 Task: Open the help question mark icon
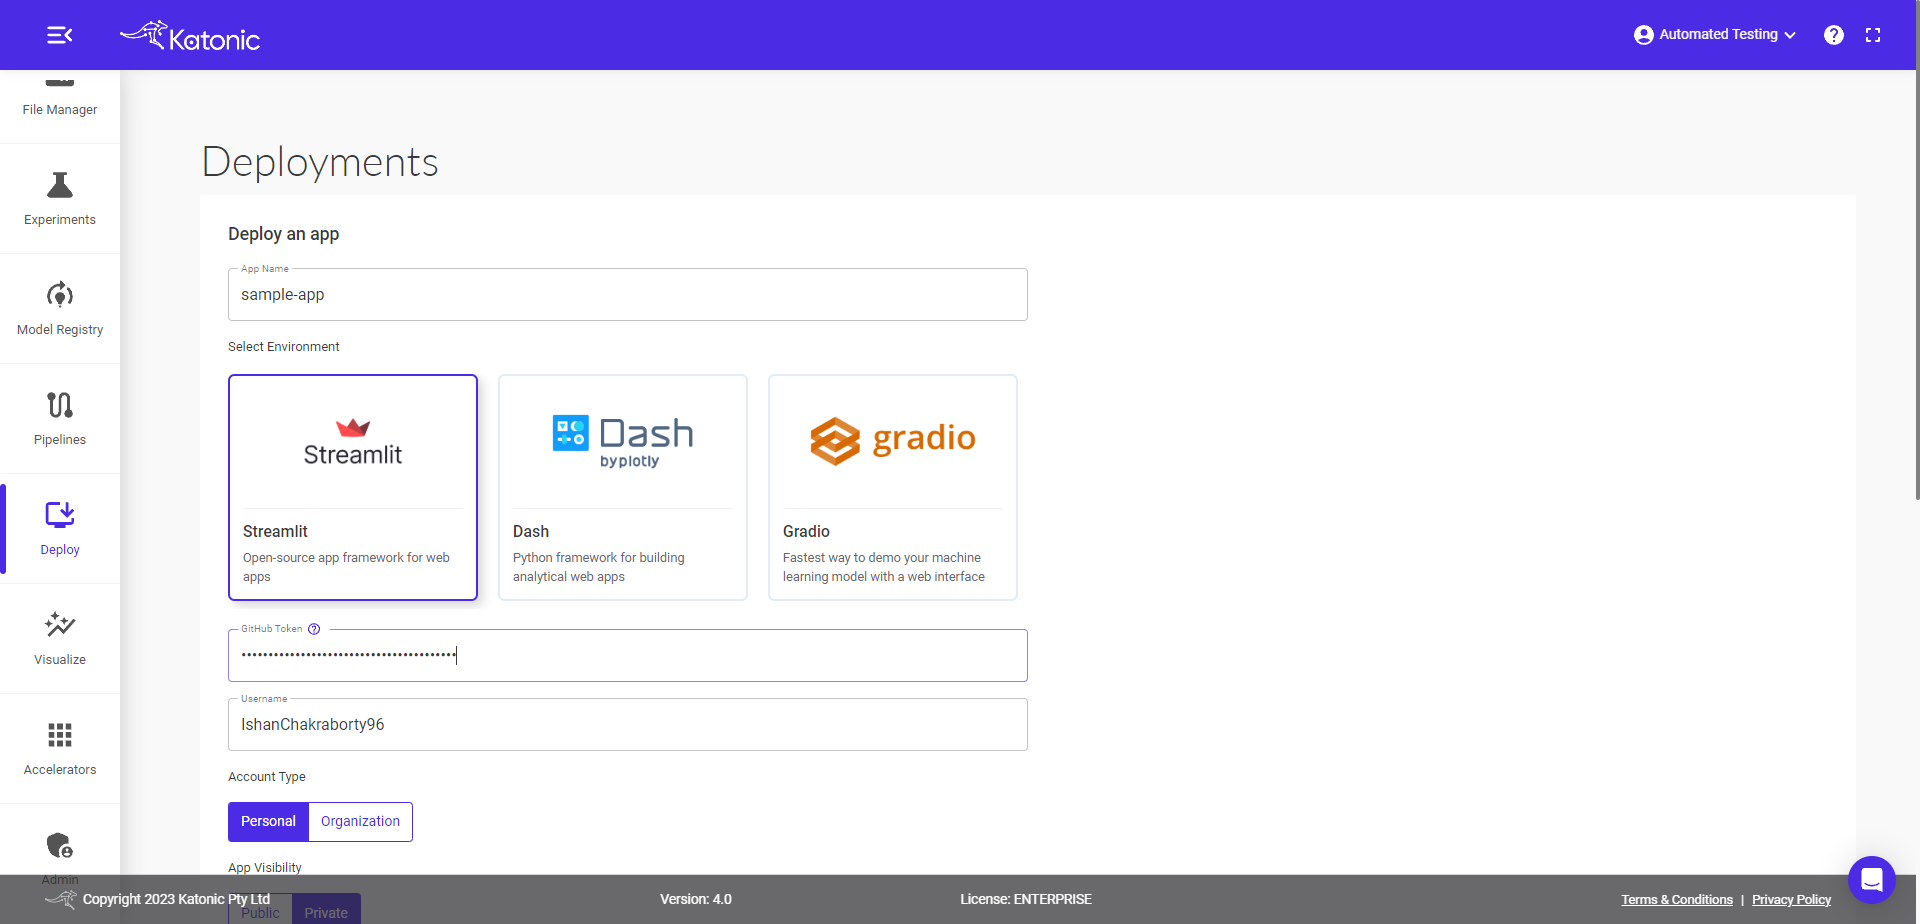[x=1833, y=35]
